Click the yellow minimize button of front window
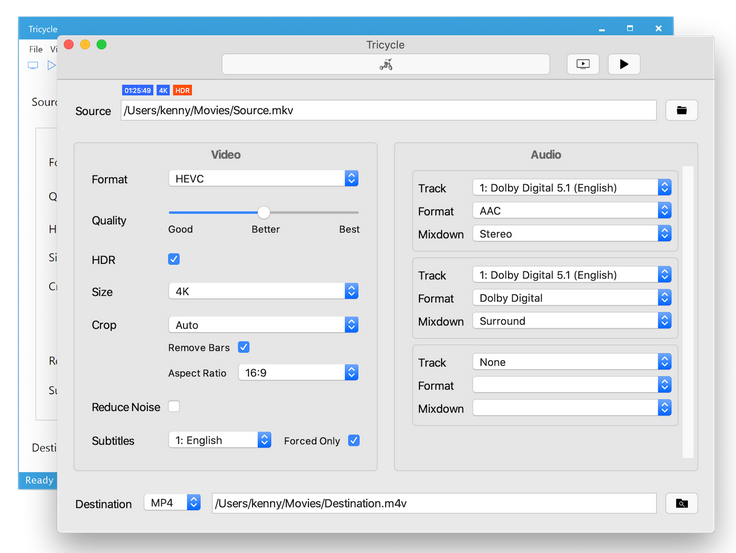 [x=85, y=45]
